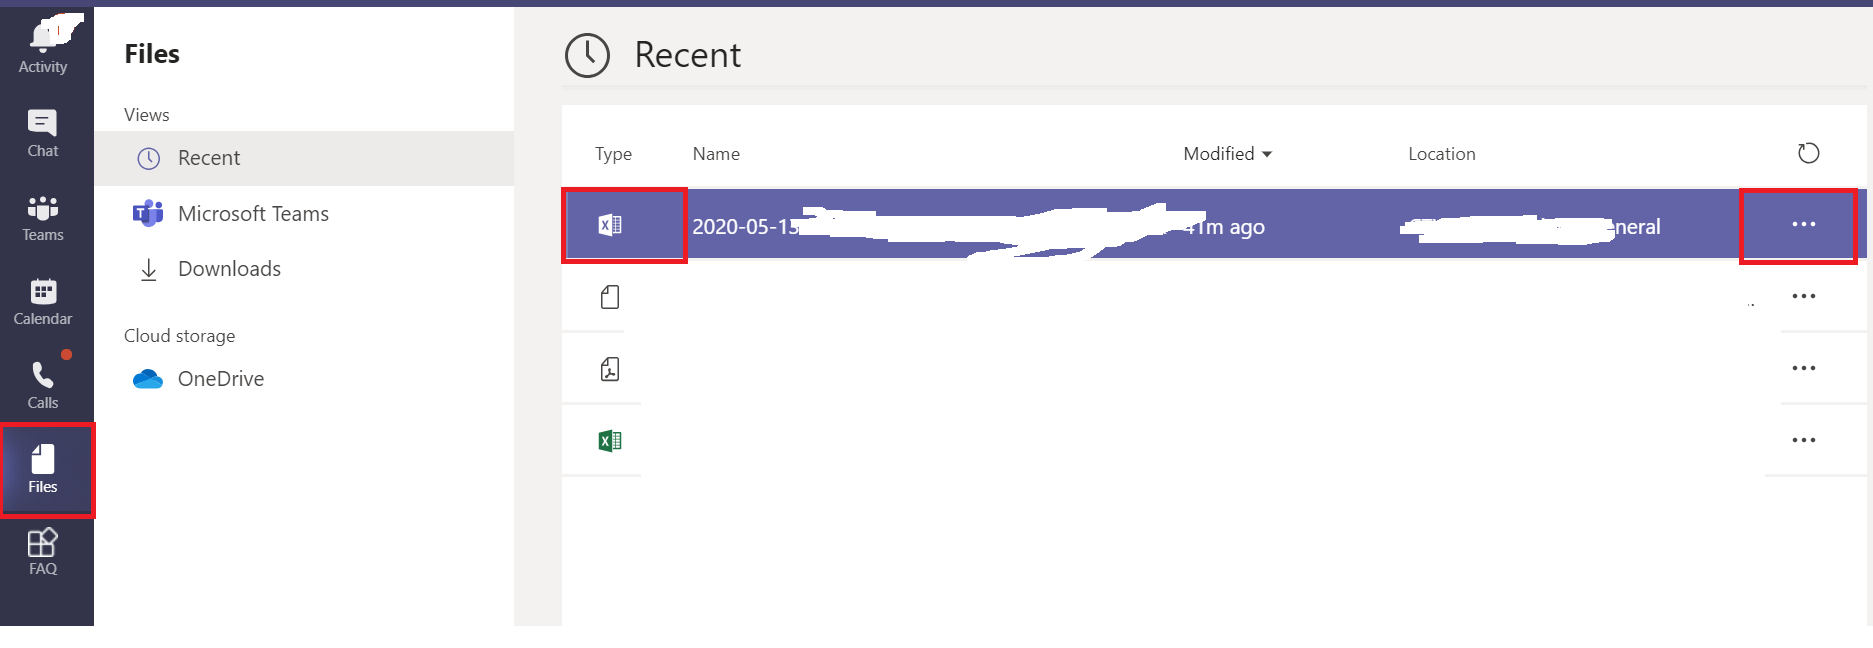Click the highlighted Excel file icon
The height and width of the screenshot is (648, 1873).
point(610,226)
